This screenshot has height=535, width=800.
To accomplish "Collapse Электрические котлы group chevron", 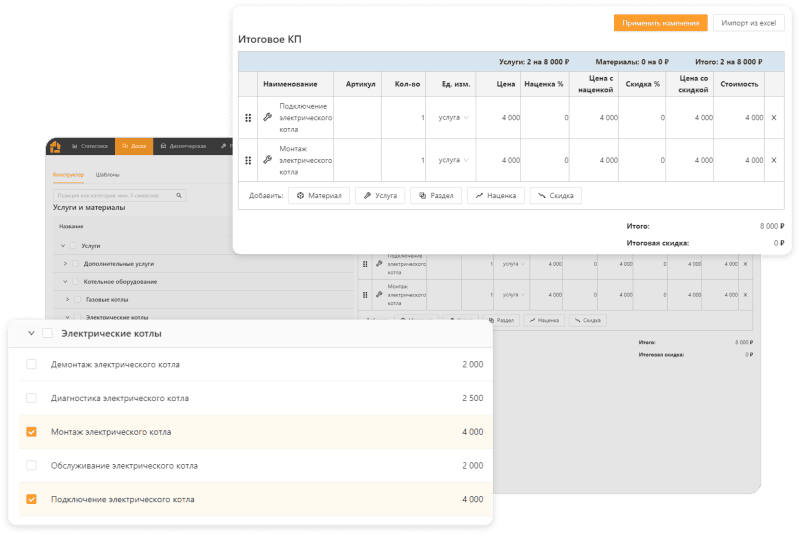I will click(31, 333).
